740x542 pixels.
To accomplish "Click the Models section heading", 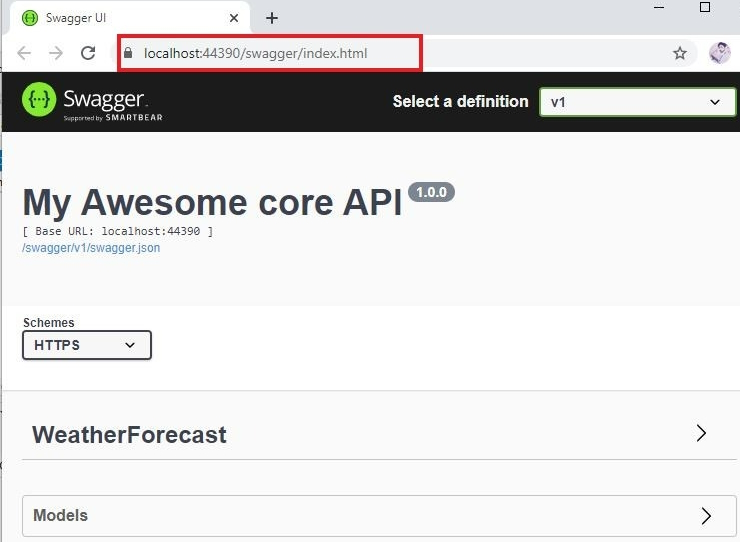I will [x=60, y=516].
